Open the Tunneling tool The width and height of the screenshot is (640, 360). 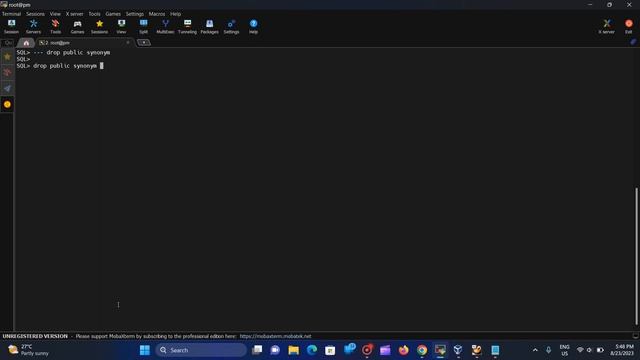(187, 27)
